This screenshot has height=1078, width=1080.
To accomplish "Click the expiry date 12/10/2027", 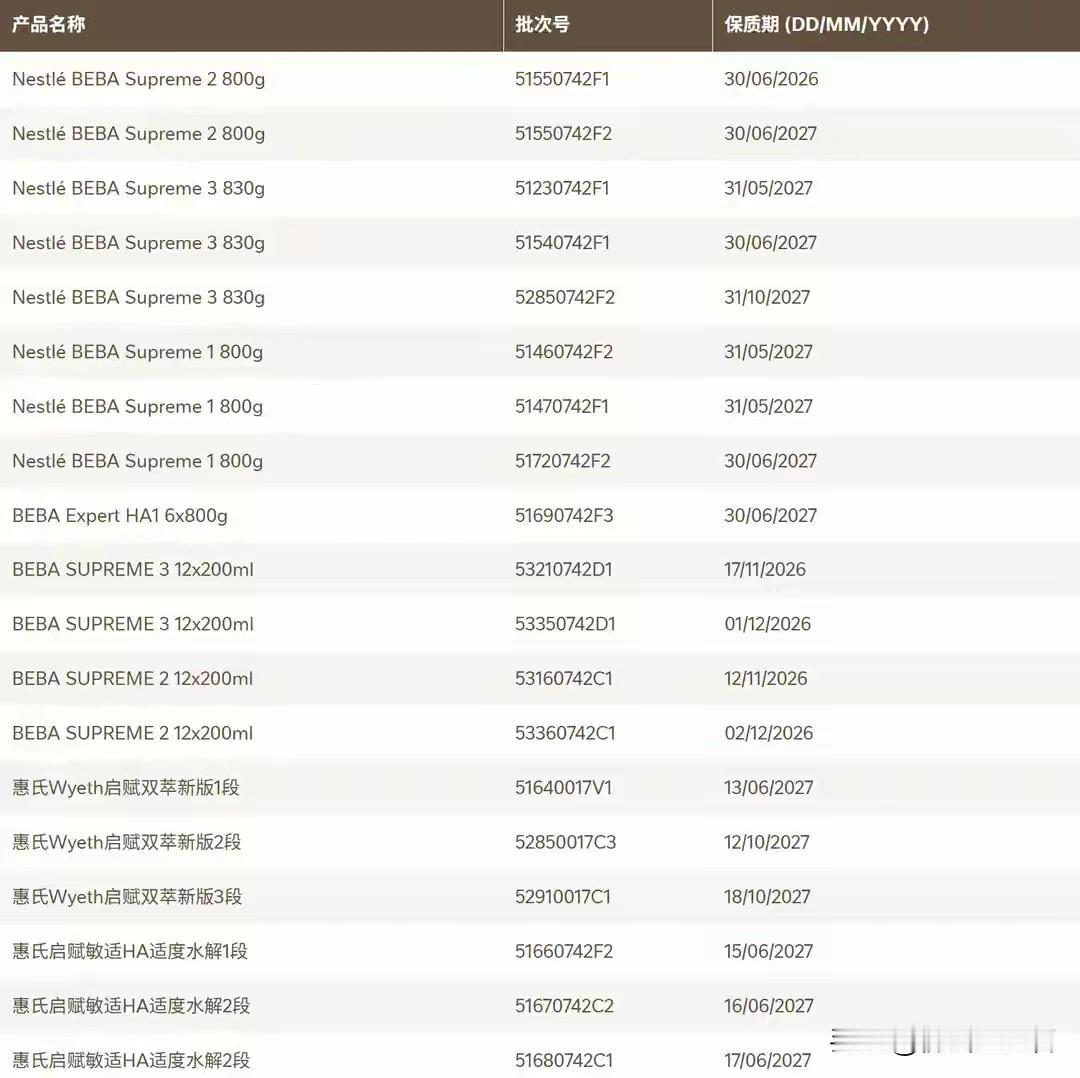I will [767, 842].
